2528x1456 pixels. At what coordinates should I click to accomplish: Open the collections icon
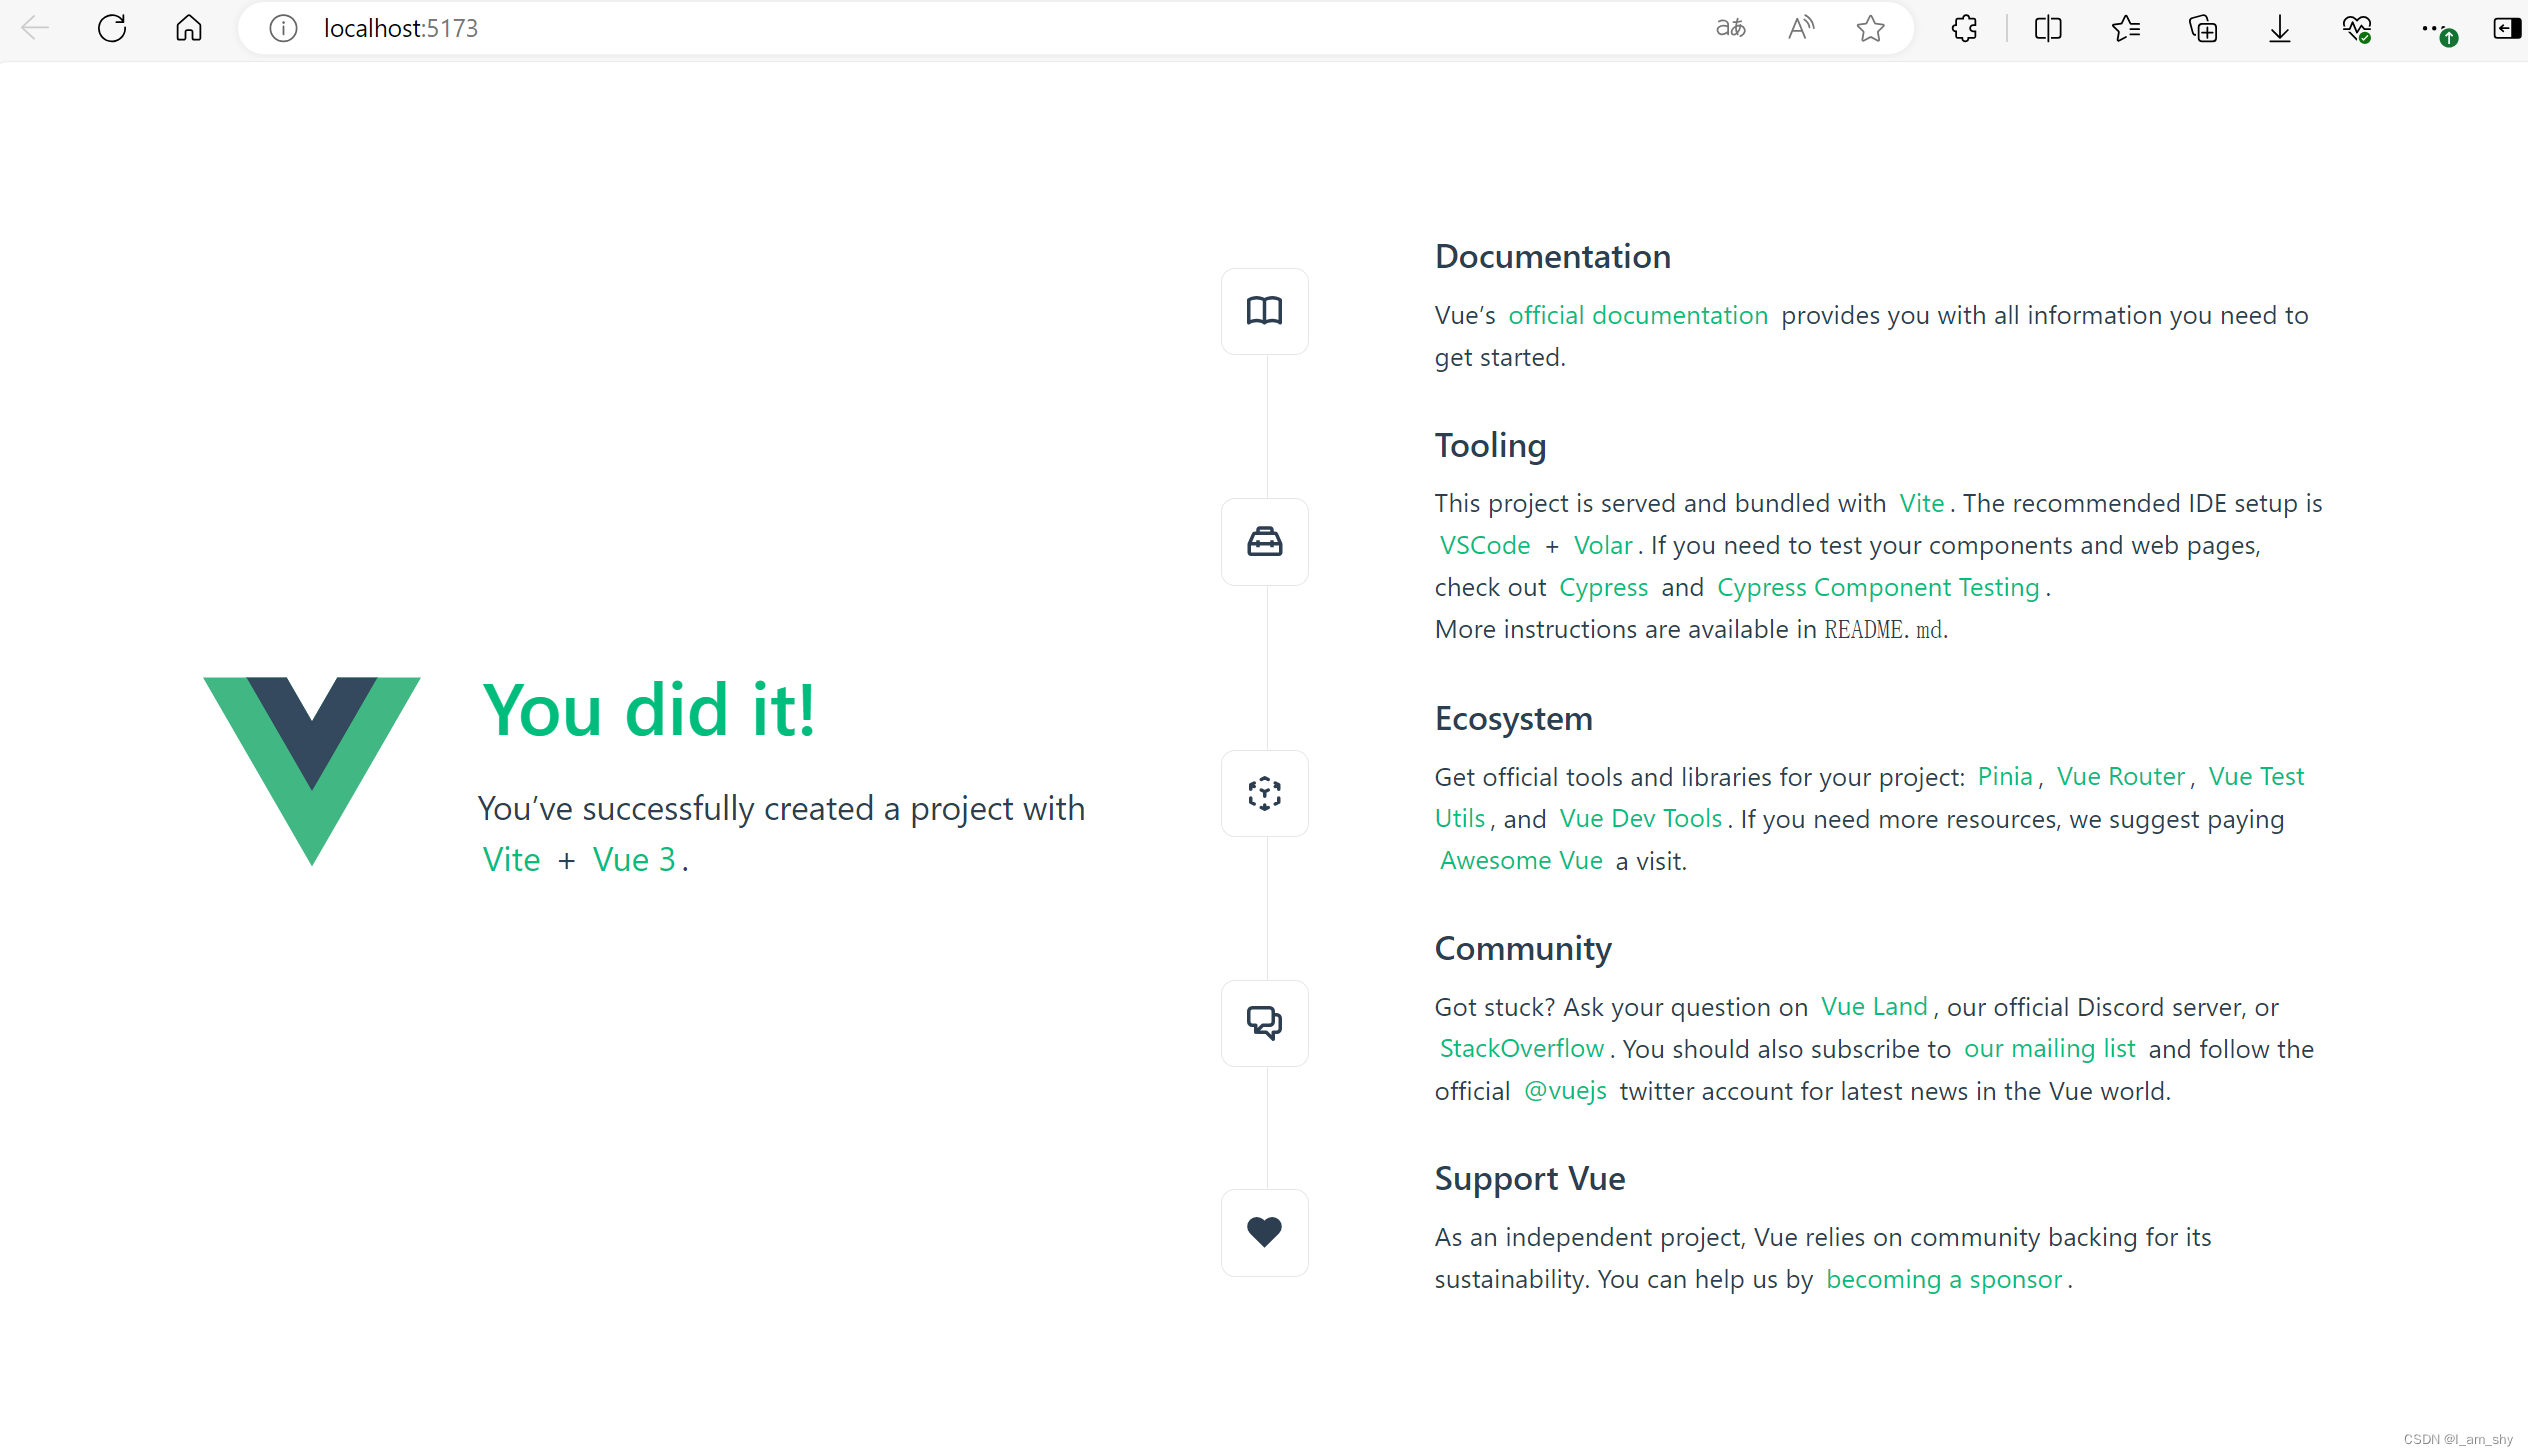point(2203,28)
